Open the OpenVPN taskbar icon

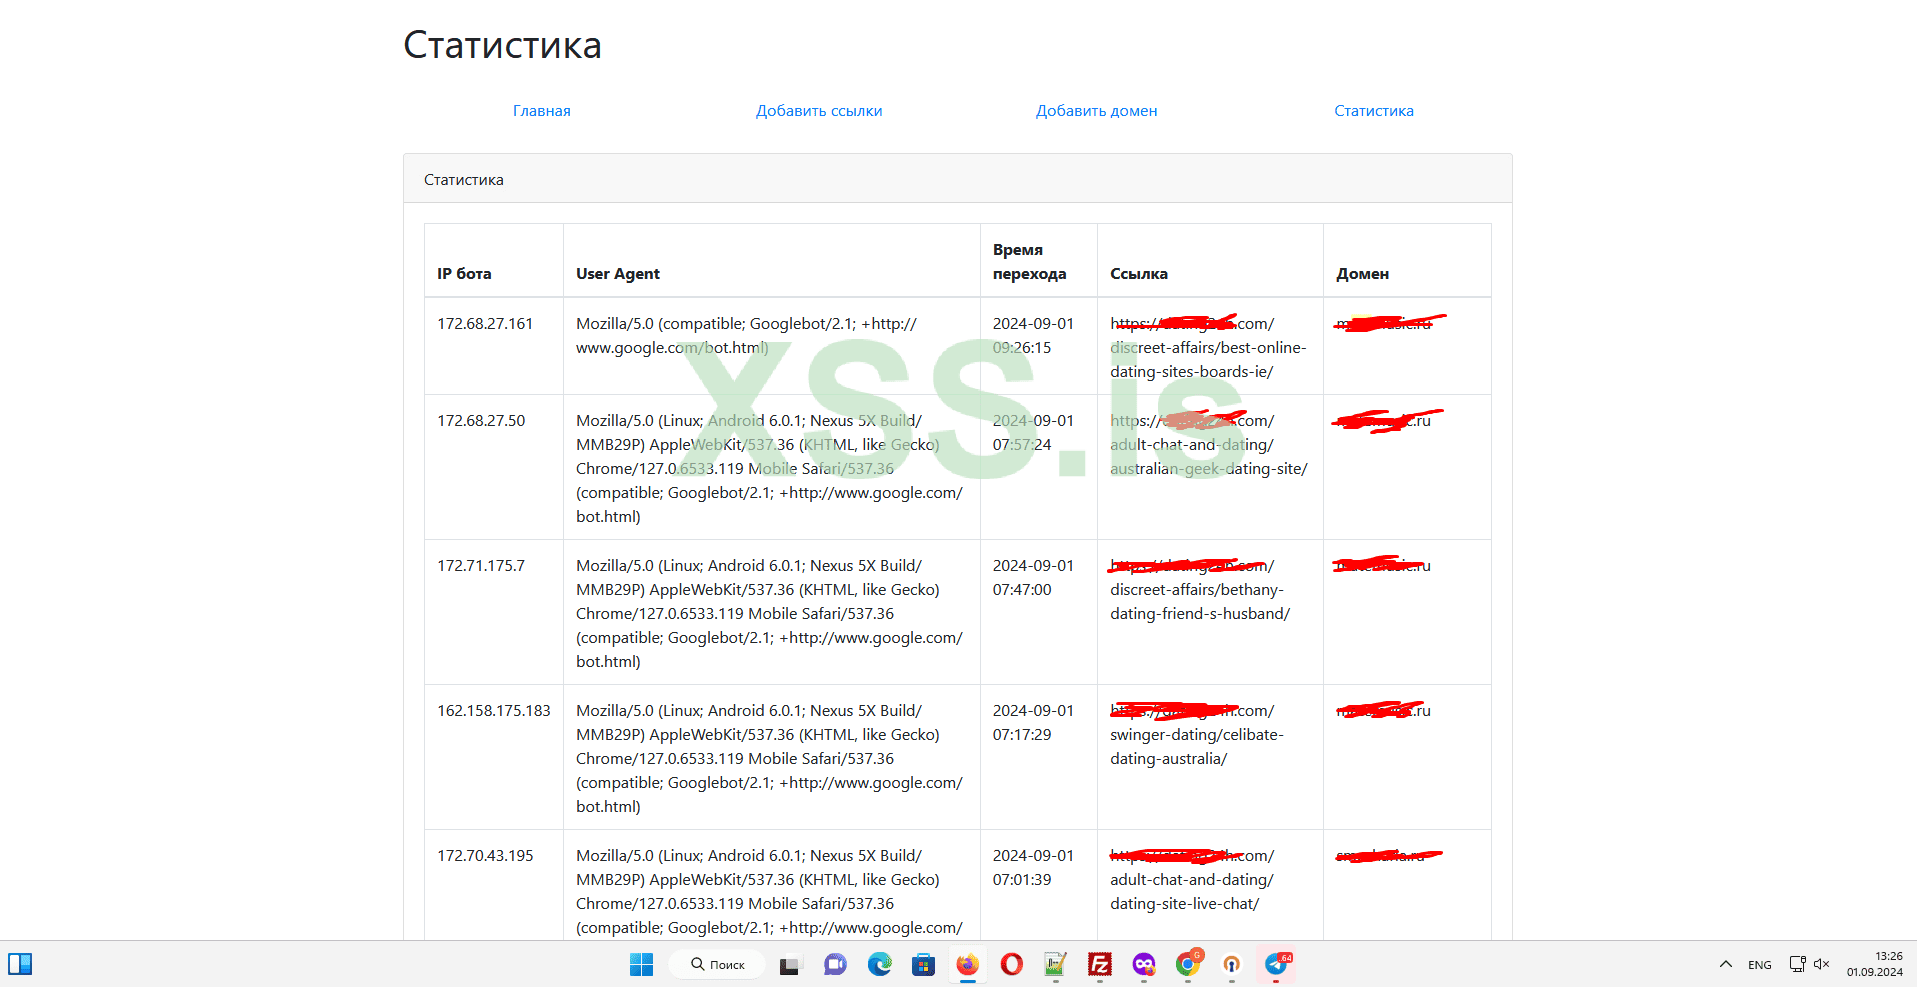(1232, 964)
